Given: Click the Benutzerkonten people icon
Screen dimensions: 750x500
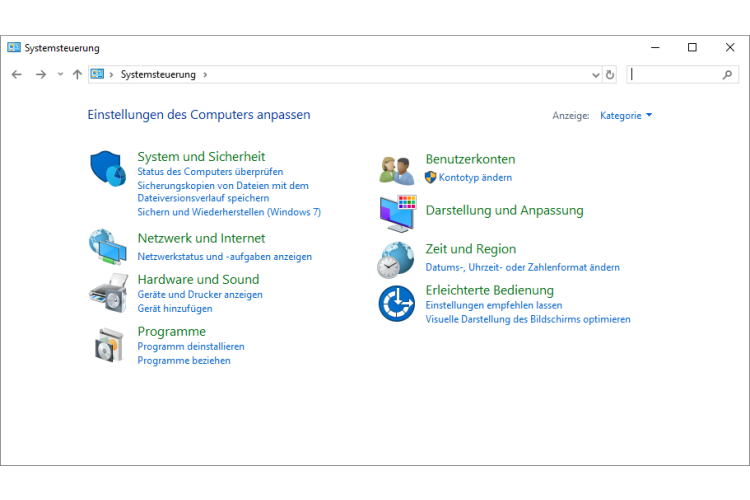Looking at the screenshot, I should coord(396,169).
